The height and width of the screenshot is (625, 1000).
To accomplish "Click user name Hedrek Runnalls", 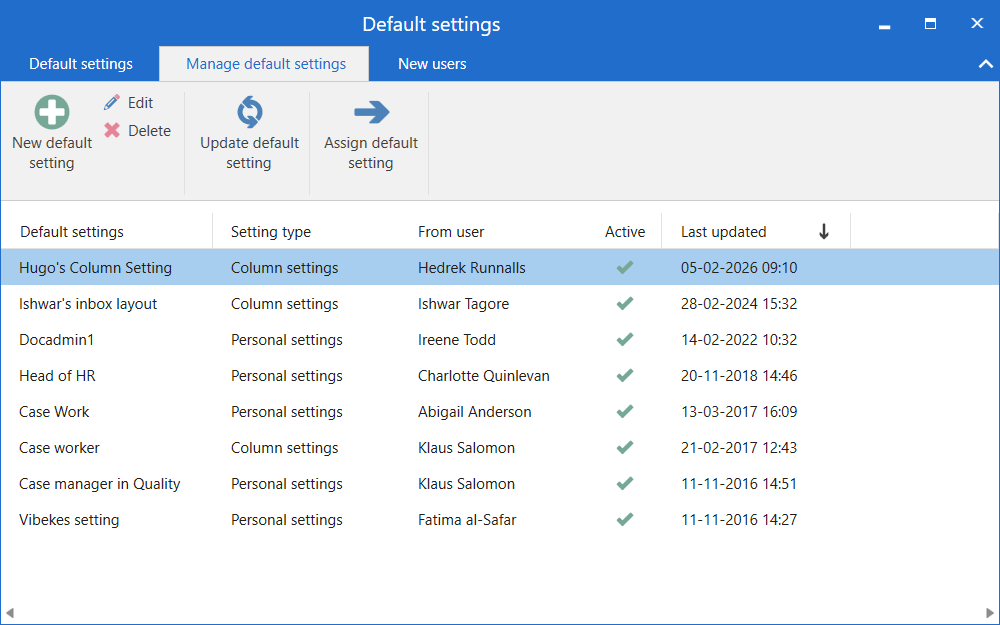I will [472, 268].
